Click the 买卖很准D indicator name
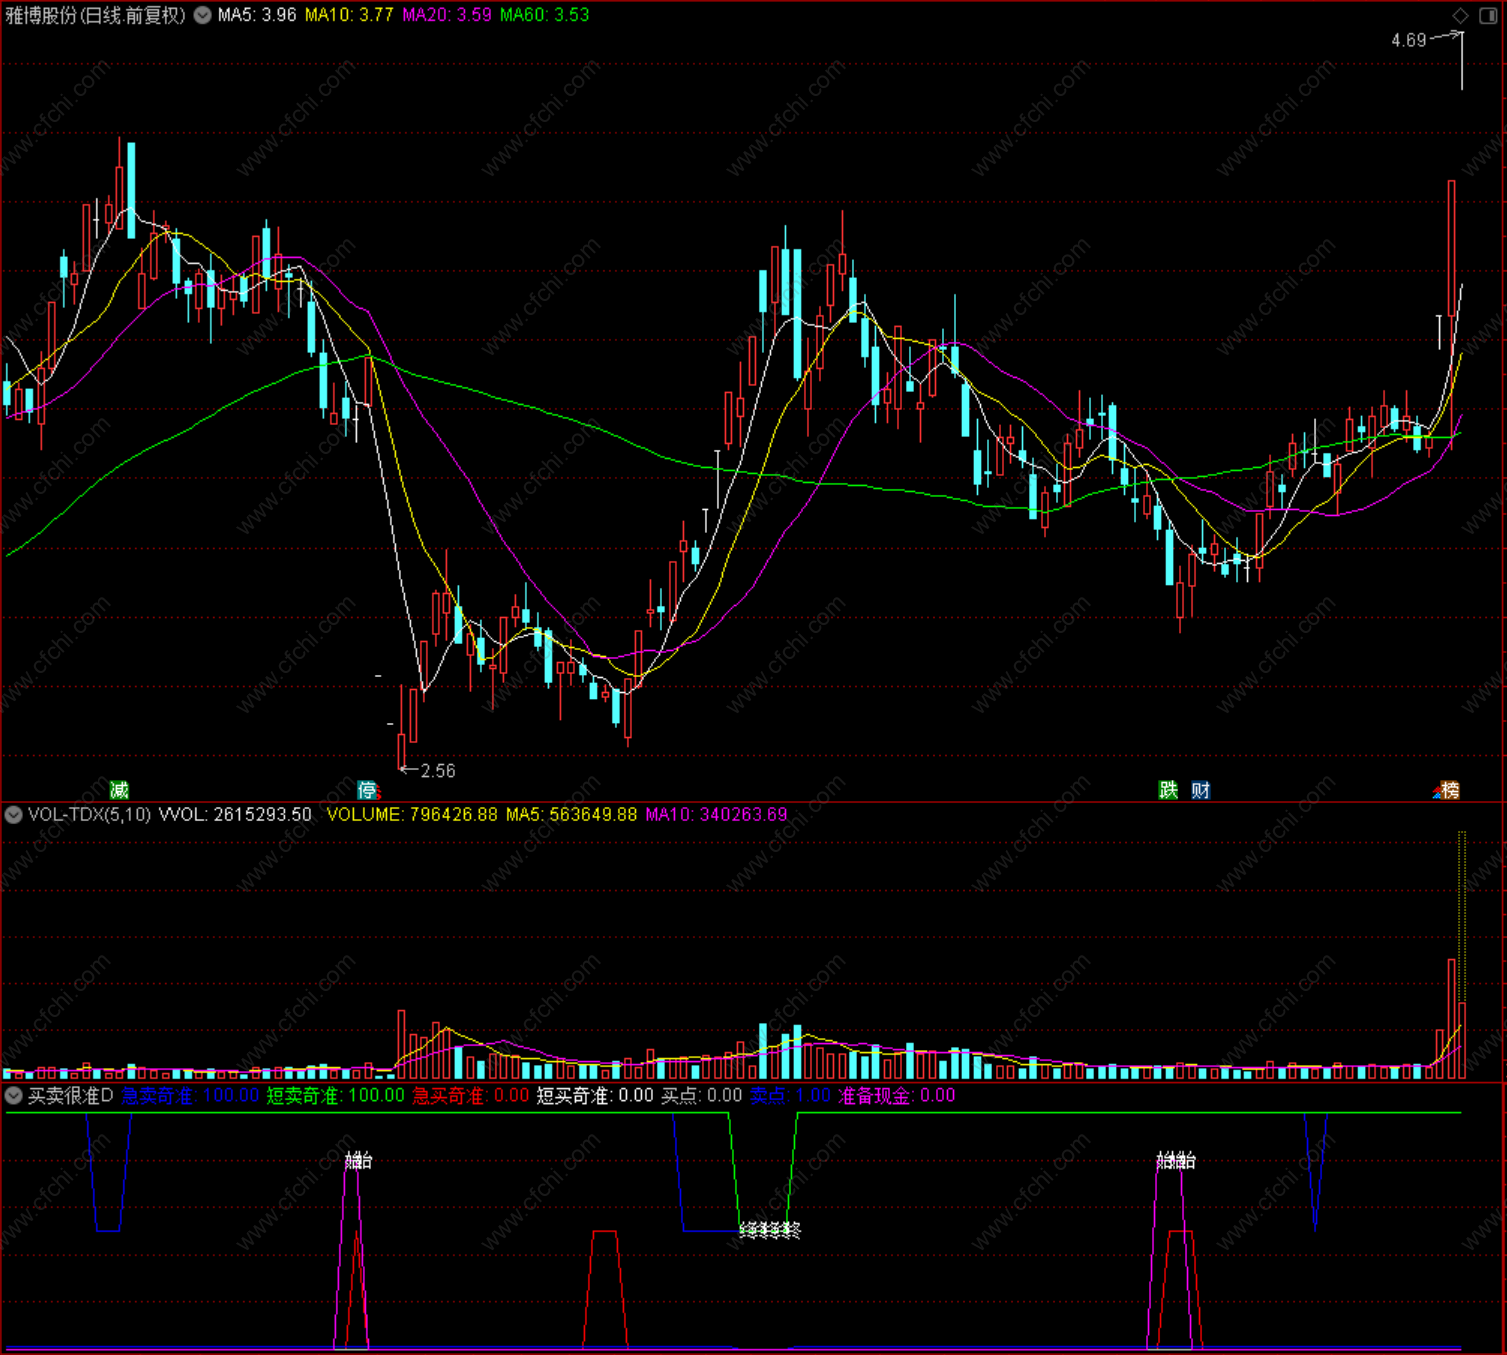This screenshot has width=1507, height=1355. pyautogui.click(x=71, y=1096)
